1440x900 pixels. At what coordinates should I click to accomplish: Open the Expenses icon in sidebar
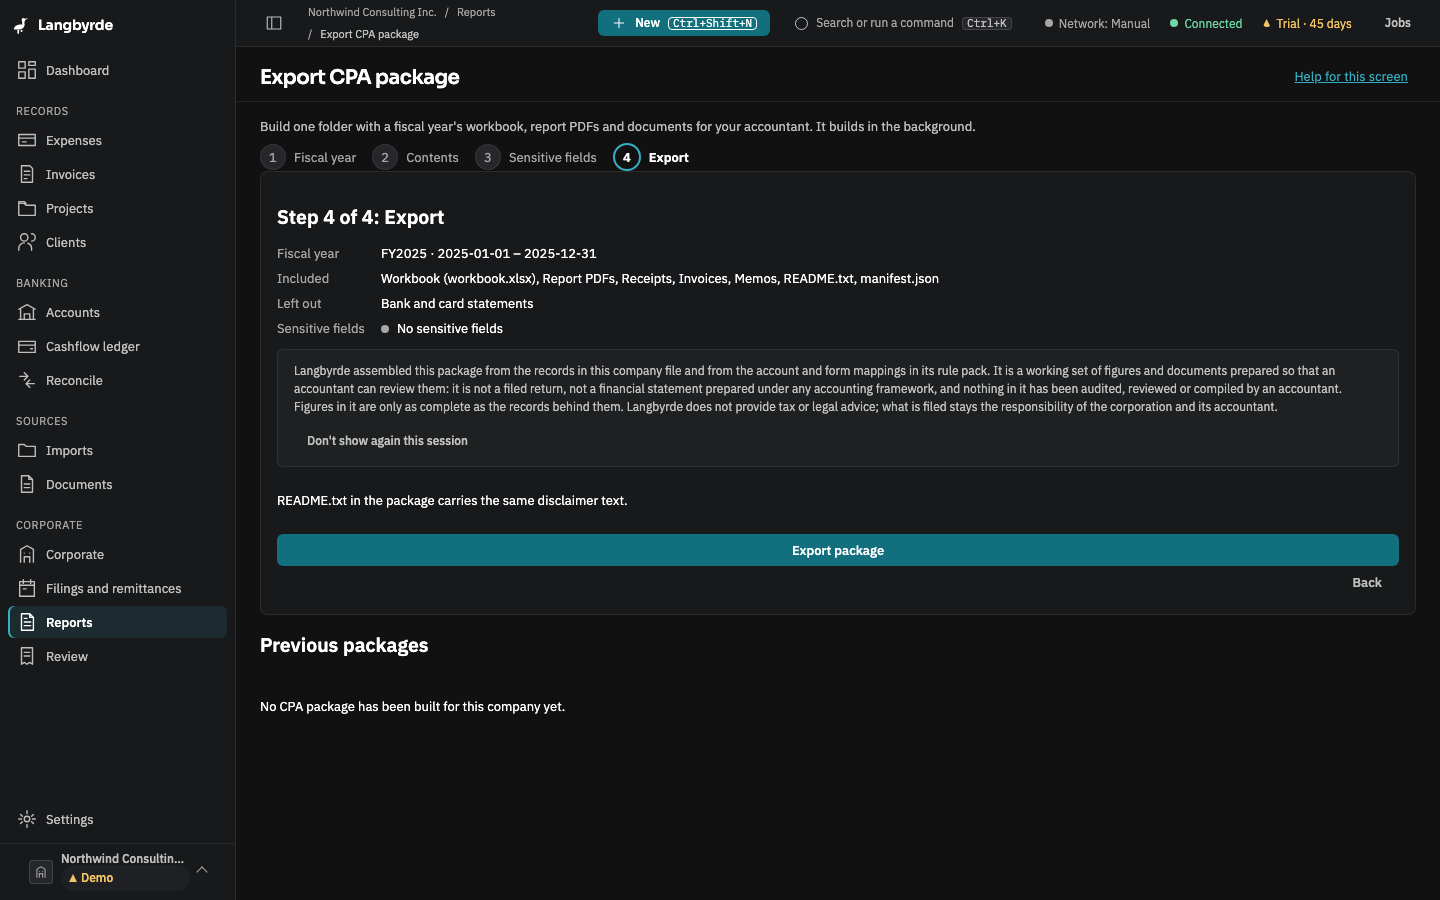tap(27, 140)
